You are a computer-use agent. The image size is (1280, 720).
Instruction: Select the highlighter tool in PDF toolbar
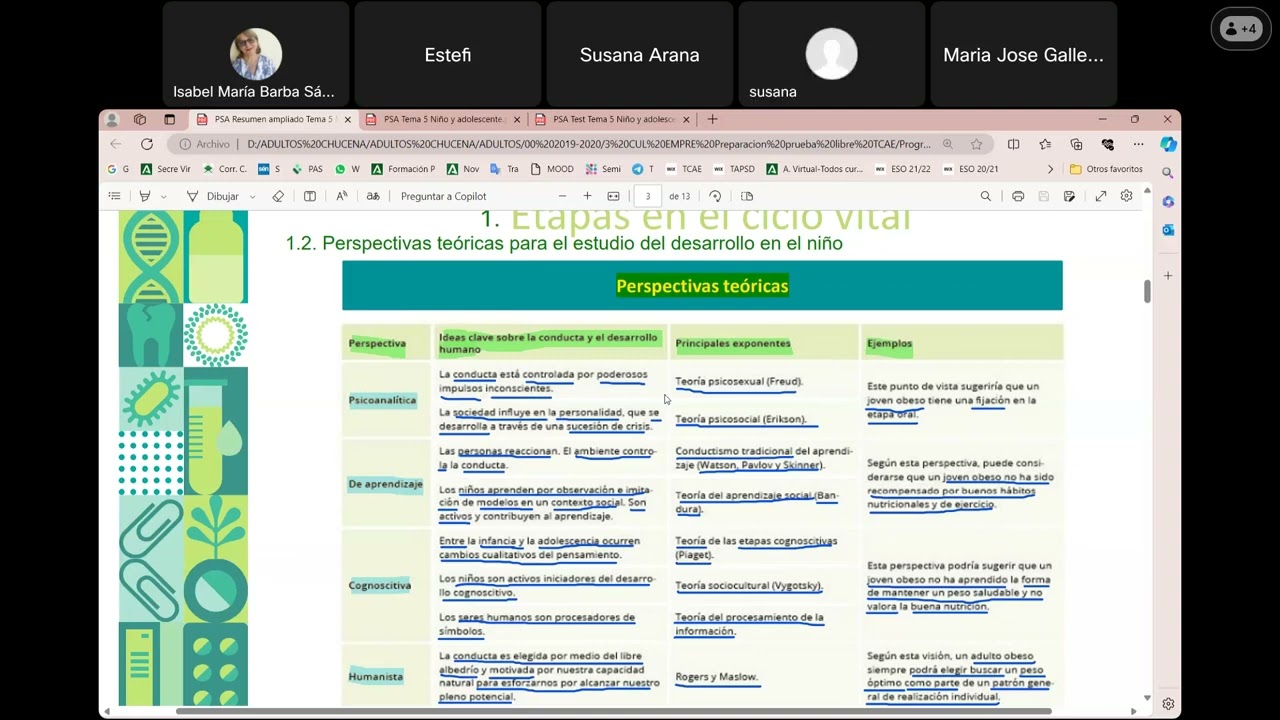[145, 196]
